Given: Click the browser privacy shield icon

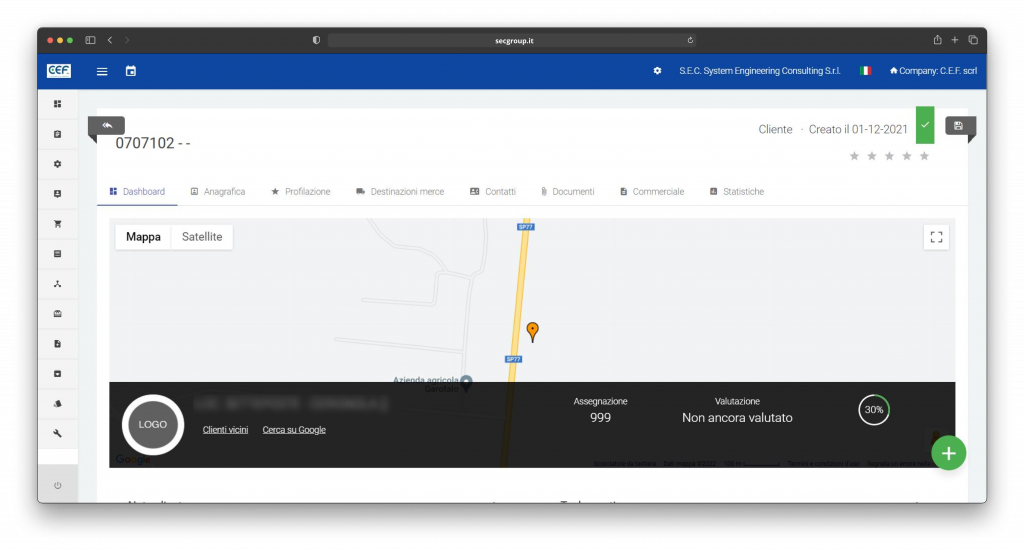Looking at the screenshot, I should [x=316, y=40].
